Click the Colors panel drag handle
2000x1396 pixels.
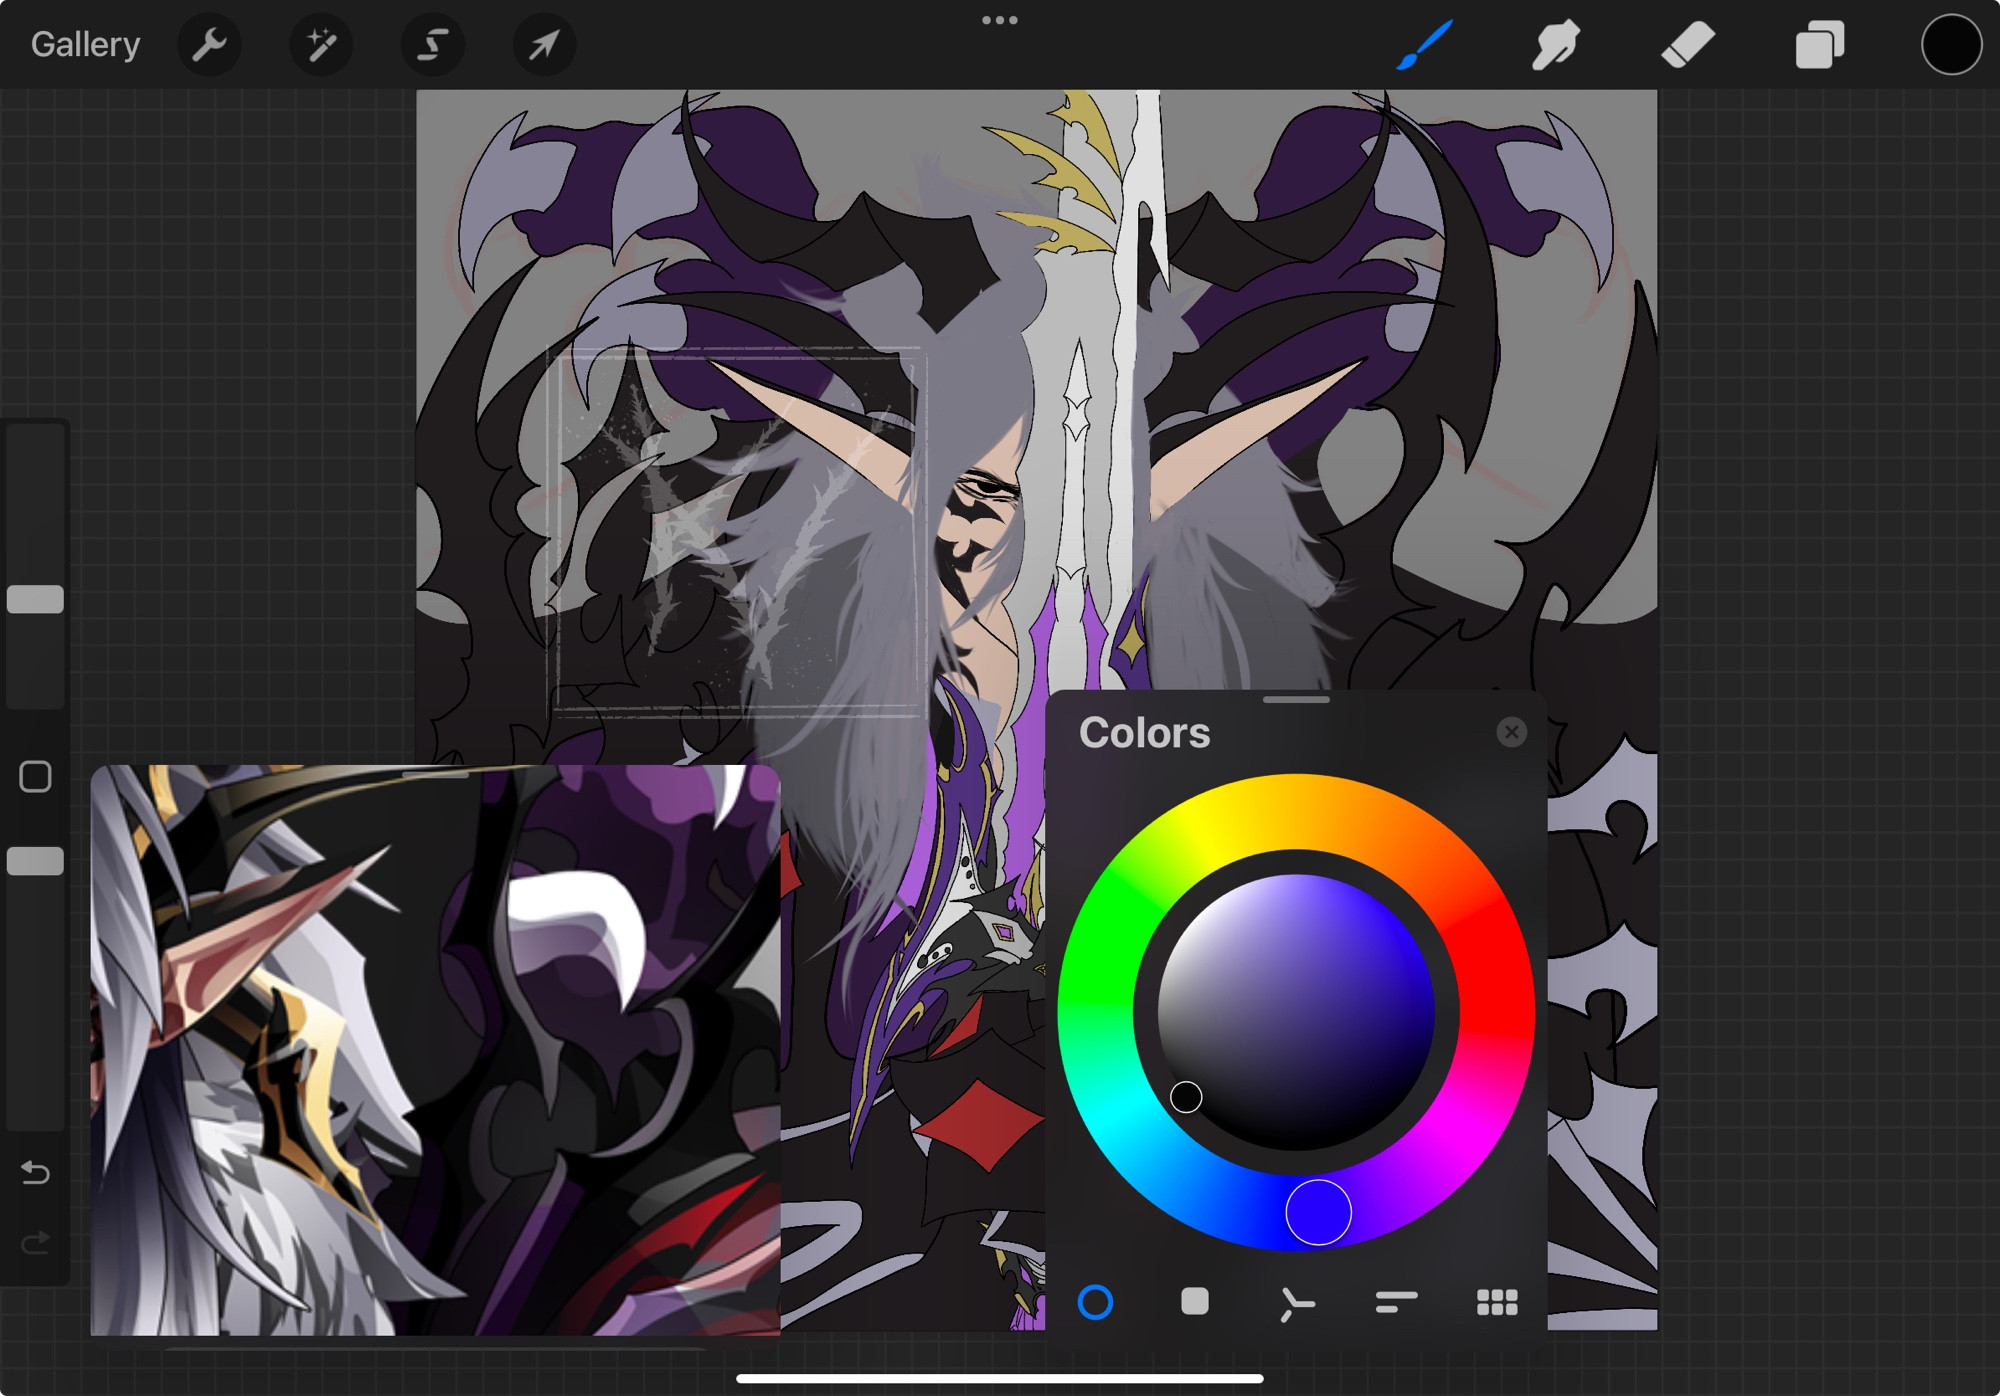coord(1296,700)
